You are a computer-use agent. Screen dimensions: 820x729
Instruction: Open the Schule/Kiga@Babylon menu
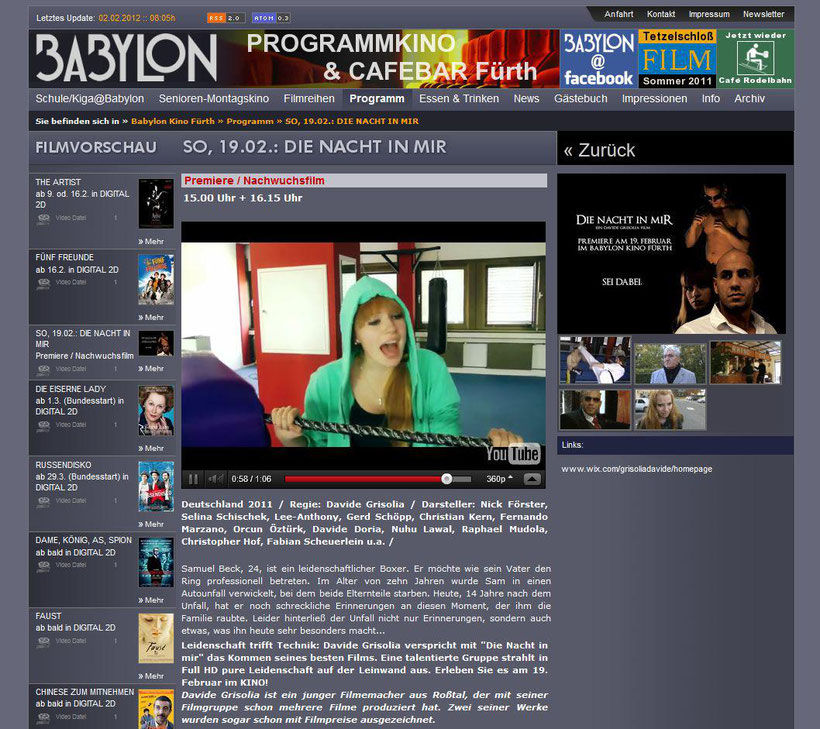coord(89,99)
